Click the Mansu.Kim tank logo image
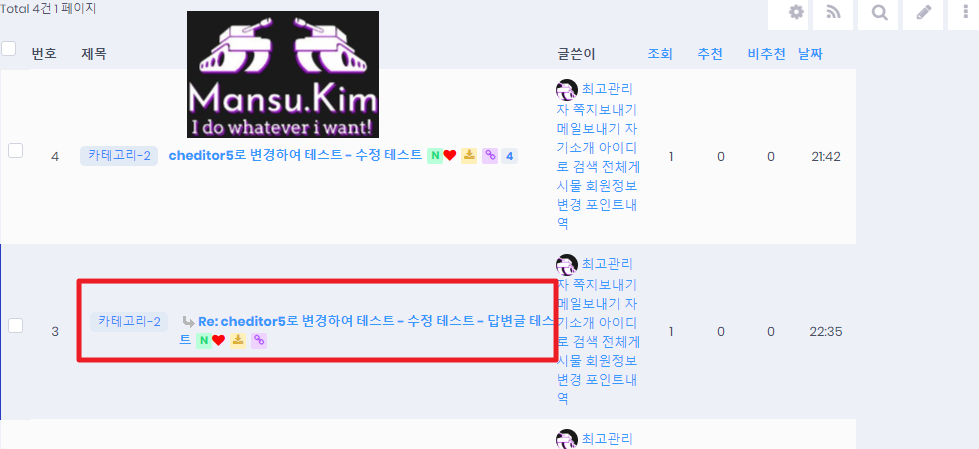Screen dimensions: 979x449 click(x=283, y=74)
